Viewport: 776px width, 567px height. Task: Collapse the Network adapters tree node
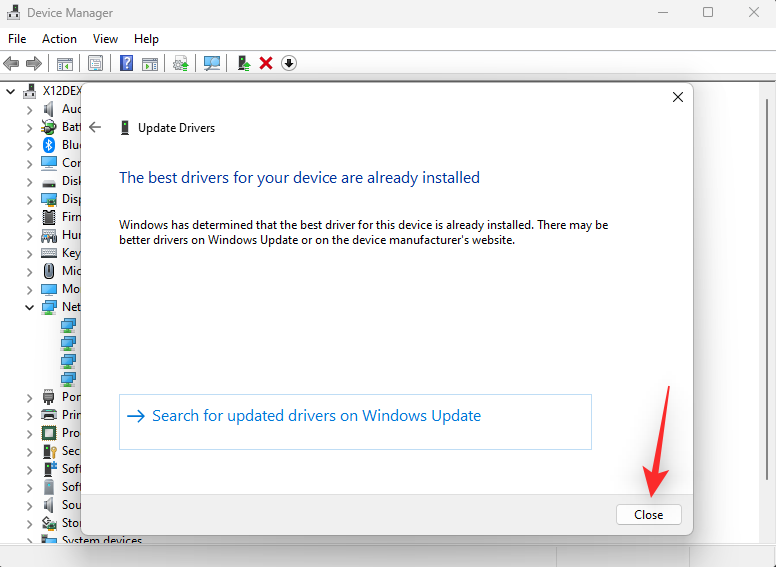[29, 307]
